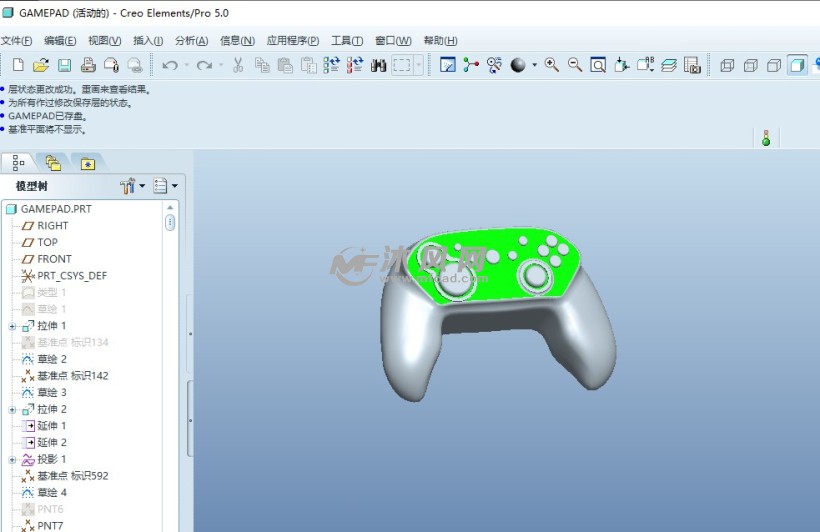Viewport: 820px width, 532px height.
Task: Activate the dashed selection box tool
Action: [402, 65]
